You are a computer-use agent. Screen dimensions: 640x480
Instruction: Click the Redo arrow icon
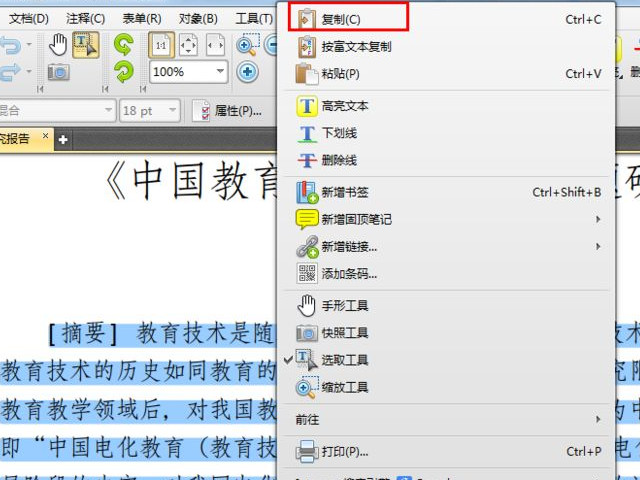(11, 72)
